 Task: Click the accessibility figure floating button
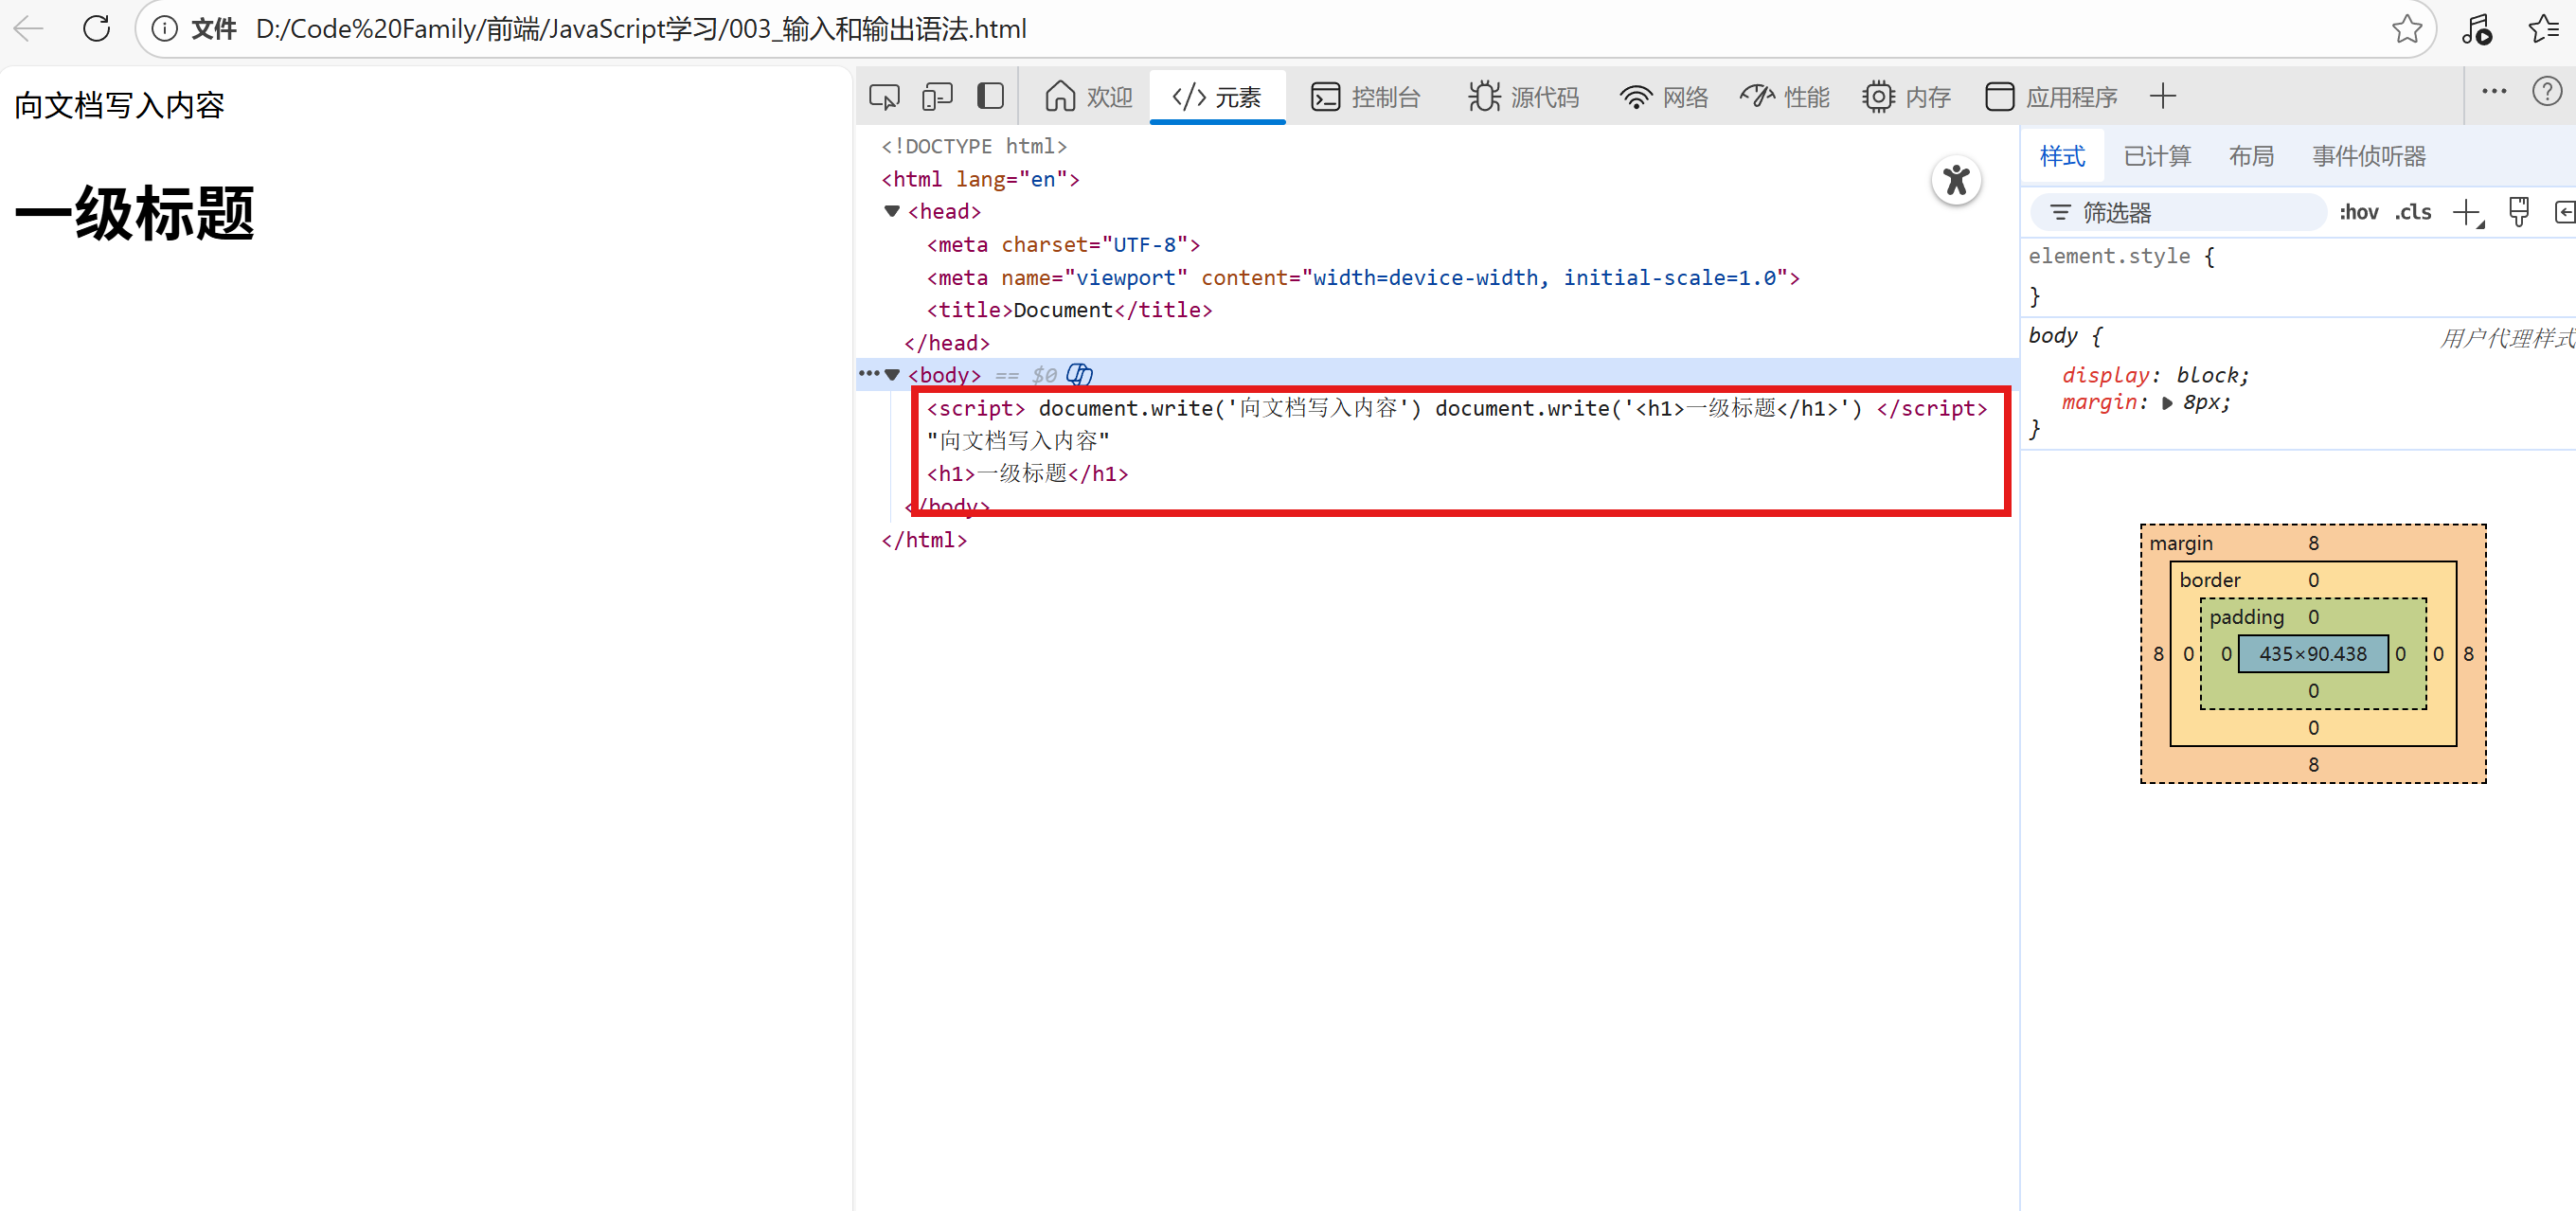click(1955, 181)
